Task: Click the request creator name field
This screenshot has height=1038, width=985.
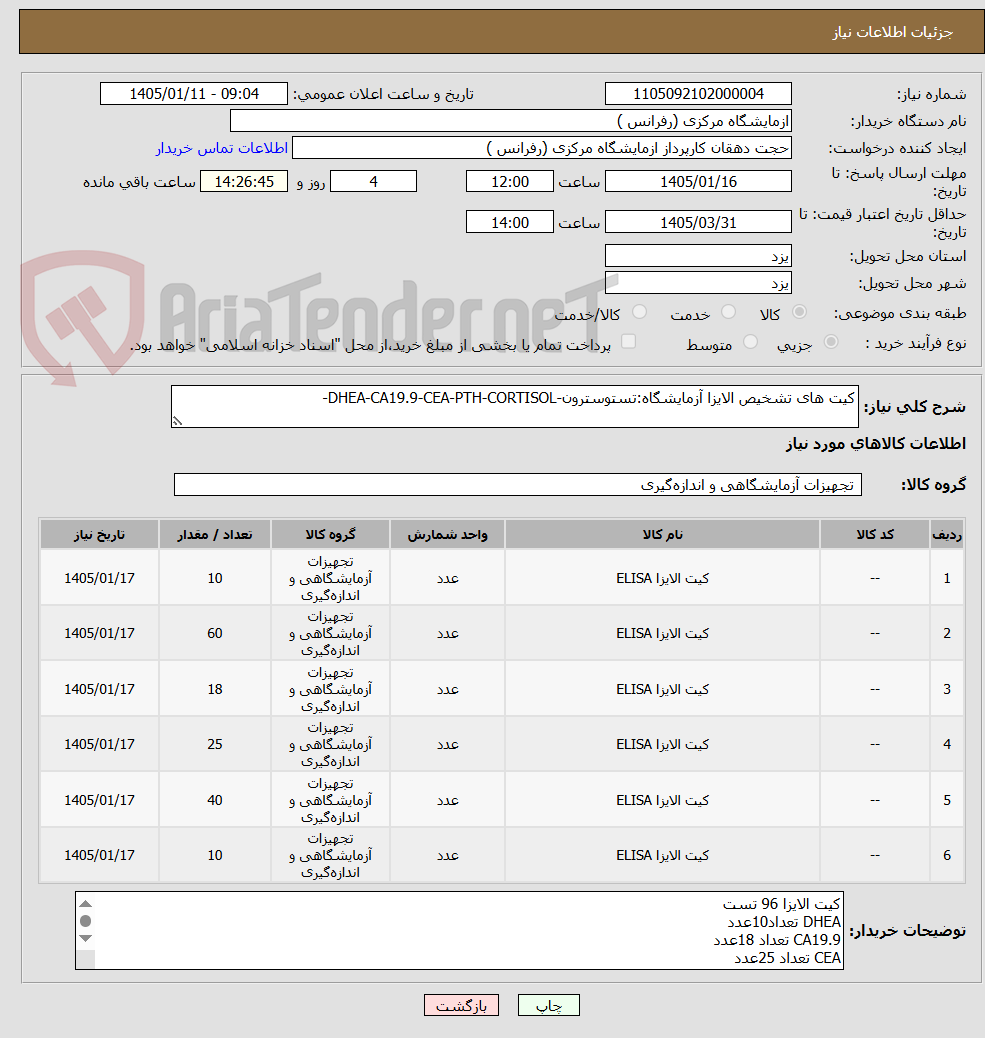Action: pyautogui.click(x=541, y=148)
